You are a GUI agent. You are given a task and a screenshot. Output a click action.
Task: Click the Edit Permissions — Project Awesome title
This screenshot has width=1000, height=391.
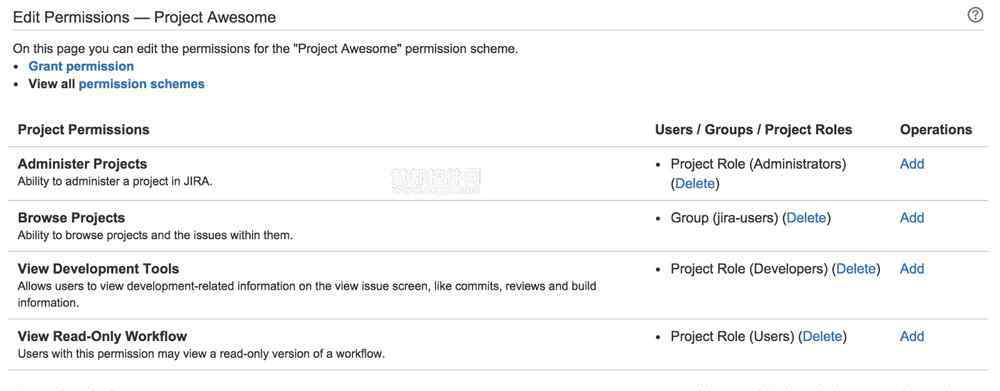click(144, 17)
